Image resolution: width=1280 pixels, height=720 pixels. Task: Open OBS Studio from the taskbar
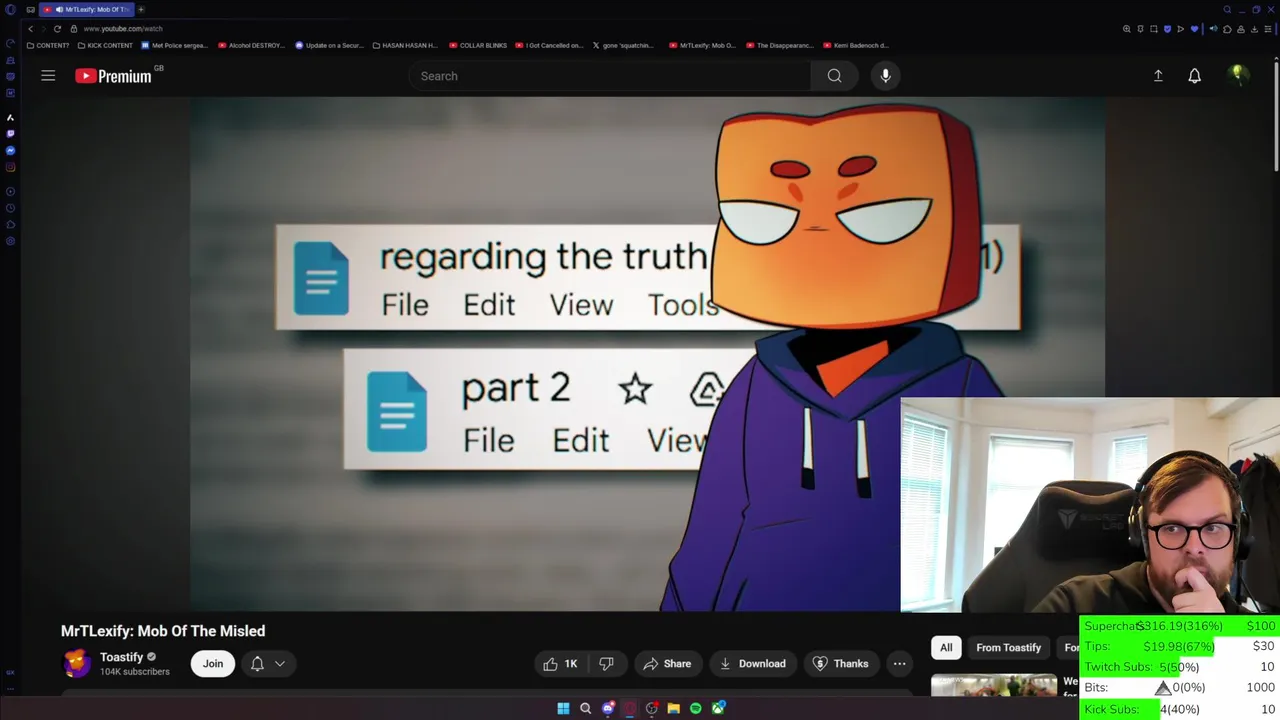[652, 708]
